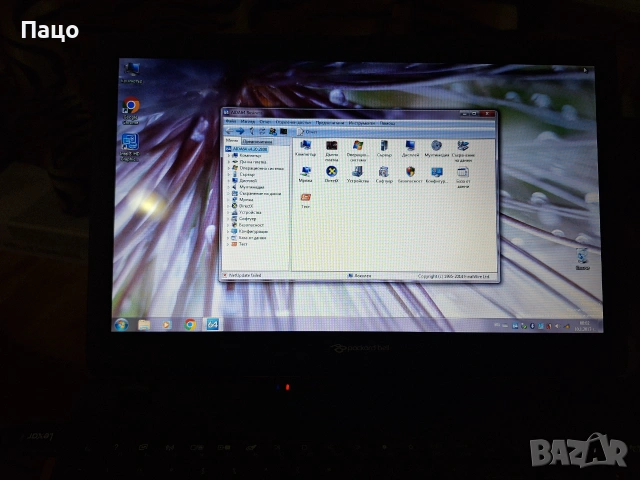Select Устройства row in the tree
Screen dimensions: 640x480
pos(247,212)
